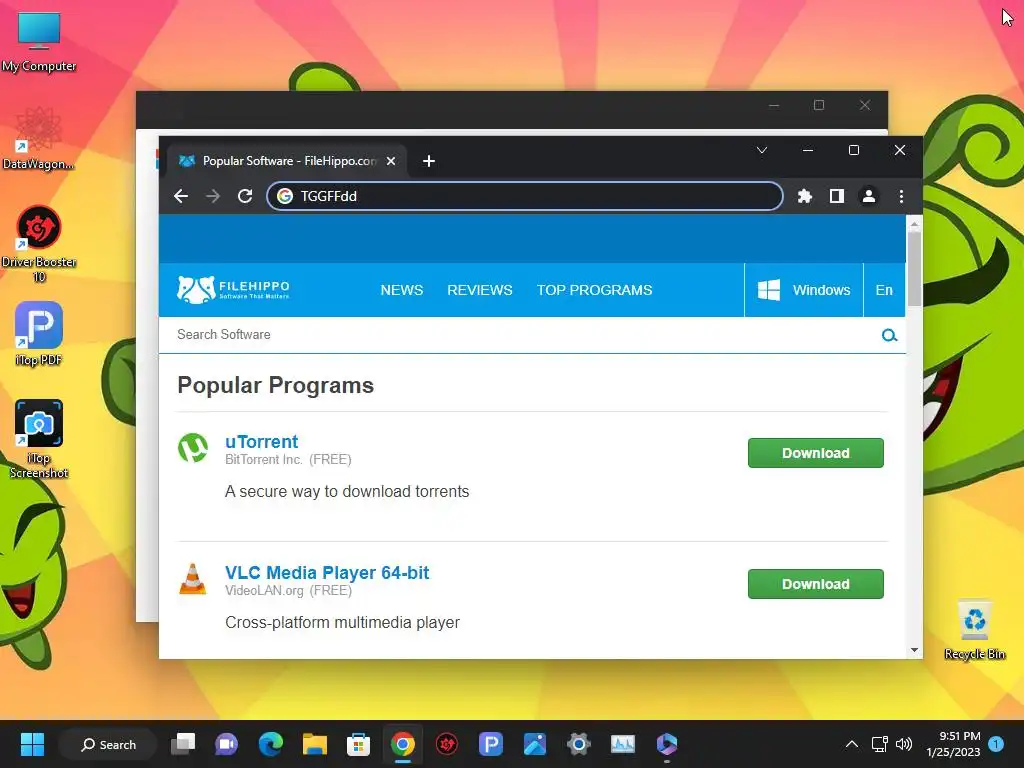Image resolution: width=1024 pixels, height=768 pixels.
Task: Select the iTop Screenshot desktop icon
Action: click(39, 439)
